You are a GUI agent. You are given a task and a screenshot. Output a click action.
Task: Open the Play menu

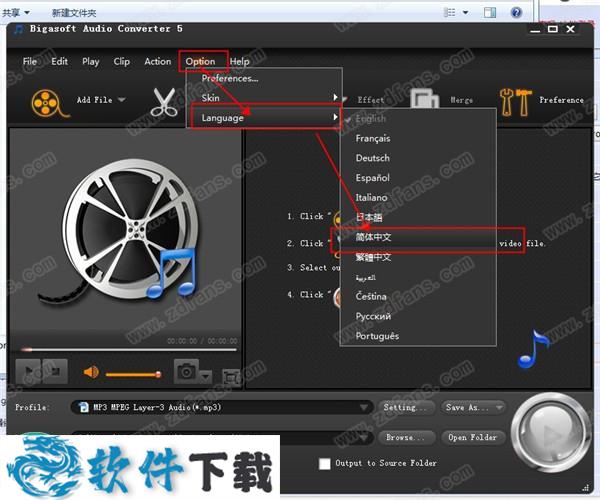[x=91, y=62]
